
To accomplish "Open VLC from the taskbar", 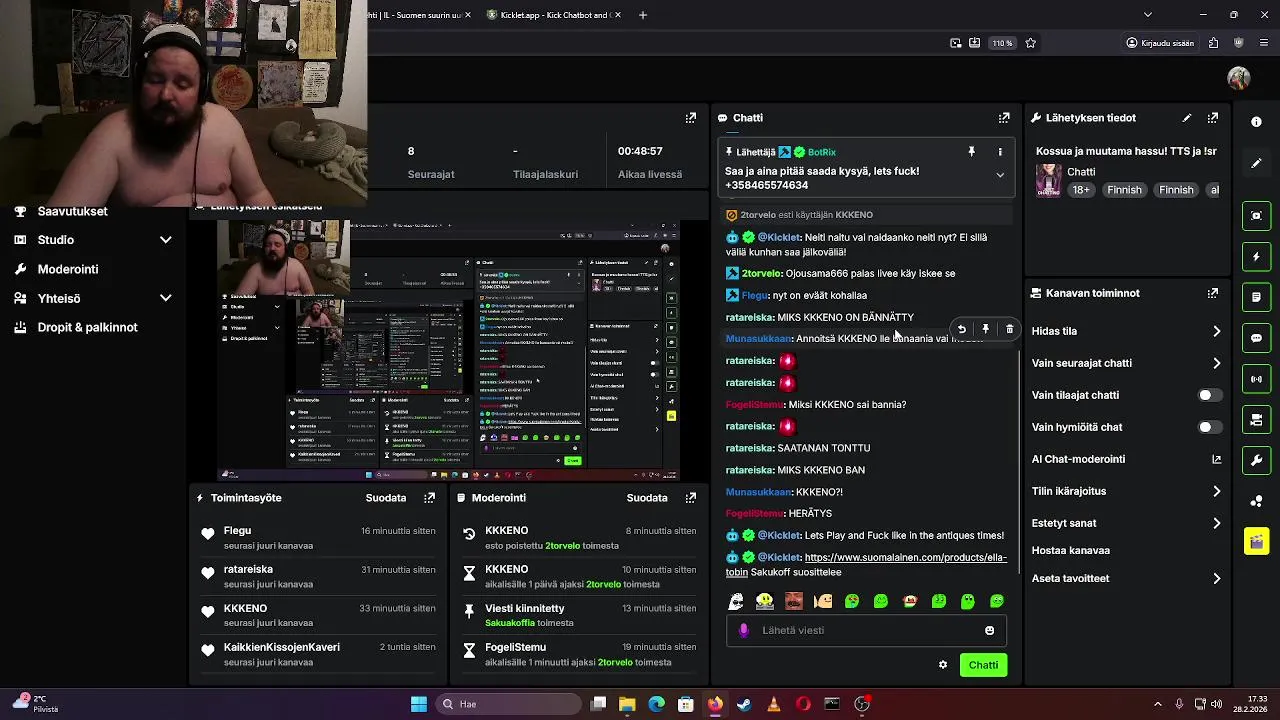I will point(773,704).
